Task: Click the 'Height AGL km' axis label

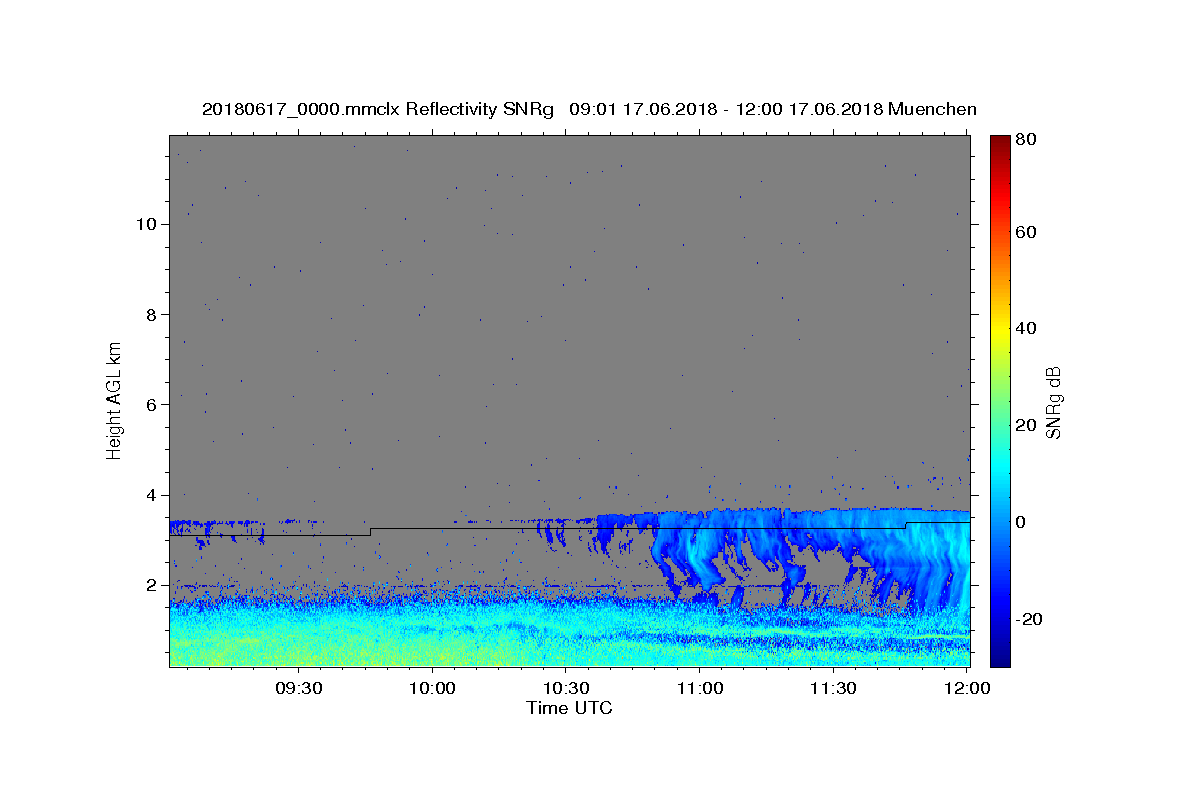Action: (x=115, y=399)
